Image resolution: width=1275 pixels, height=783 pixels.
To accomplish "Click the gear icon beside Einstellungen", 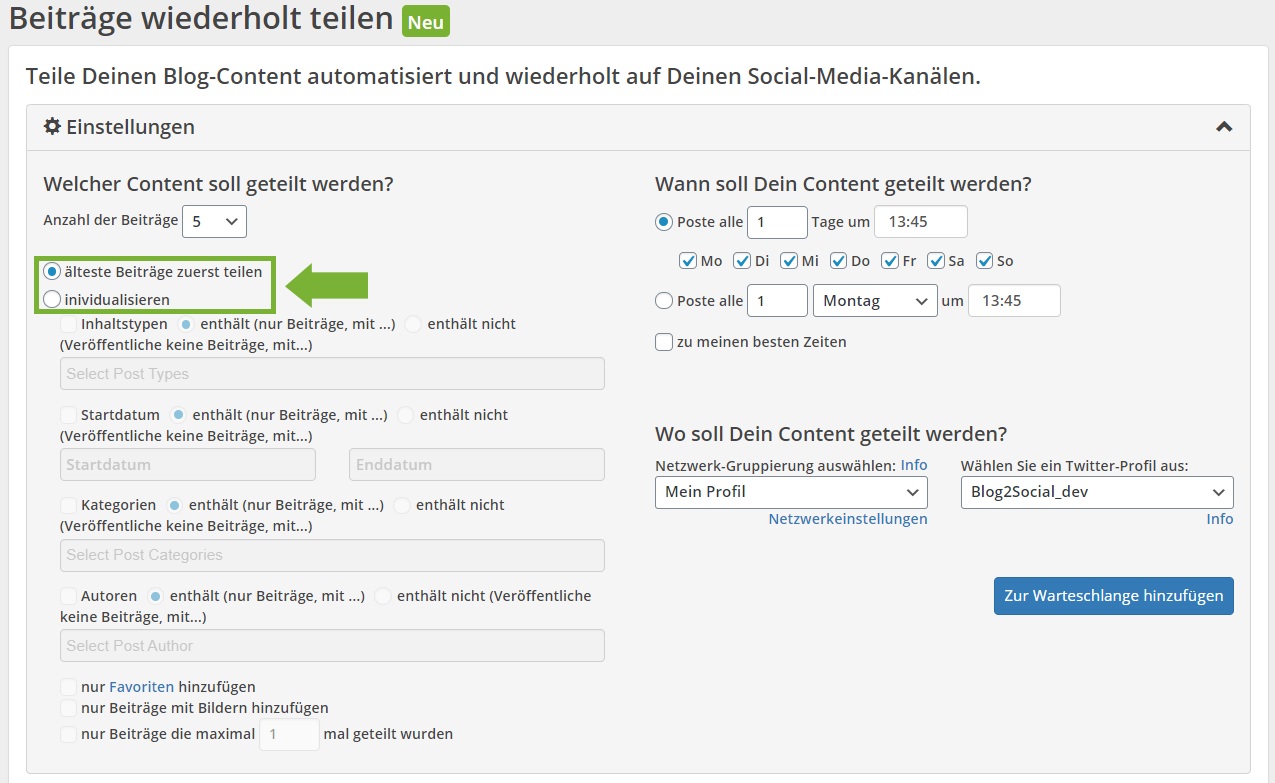I will (x=53, y=127).
